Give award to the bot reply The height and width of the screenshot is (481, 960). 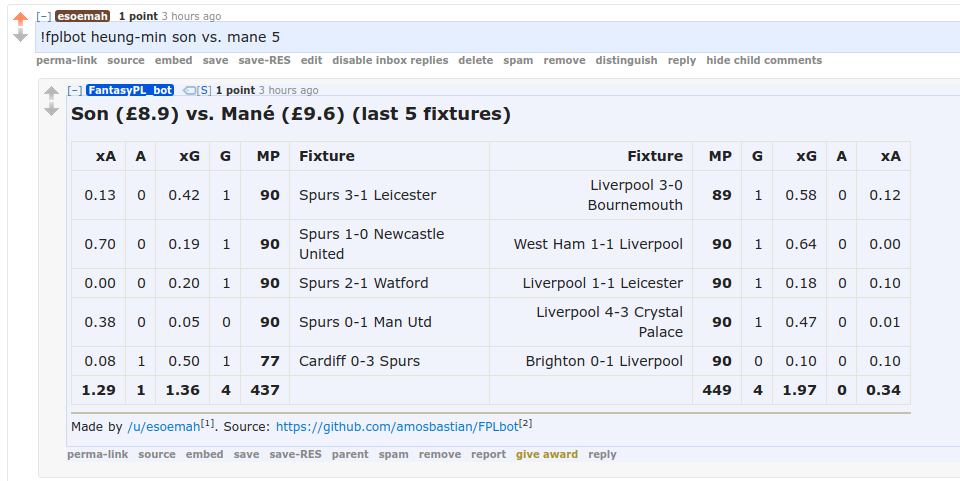pos(547,454)
